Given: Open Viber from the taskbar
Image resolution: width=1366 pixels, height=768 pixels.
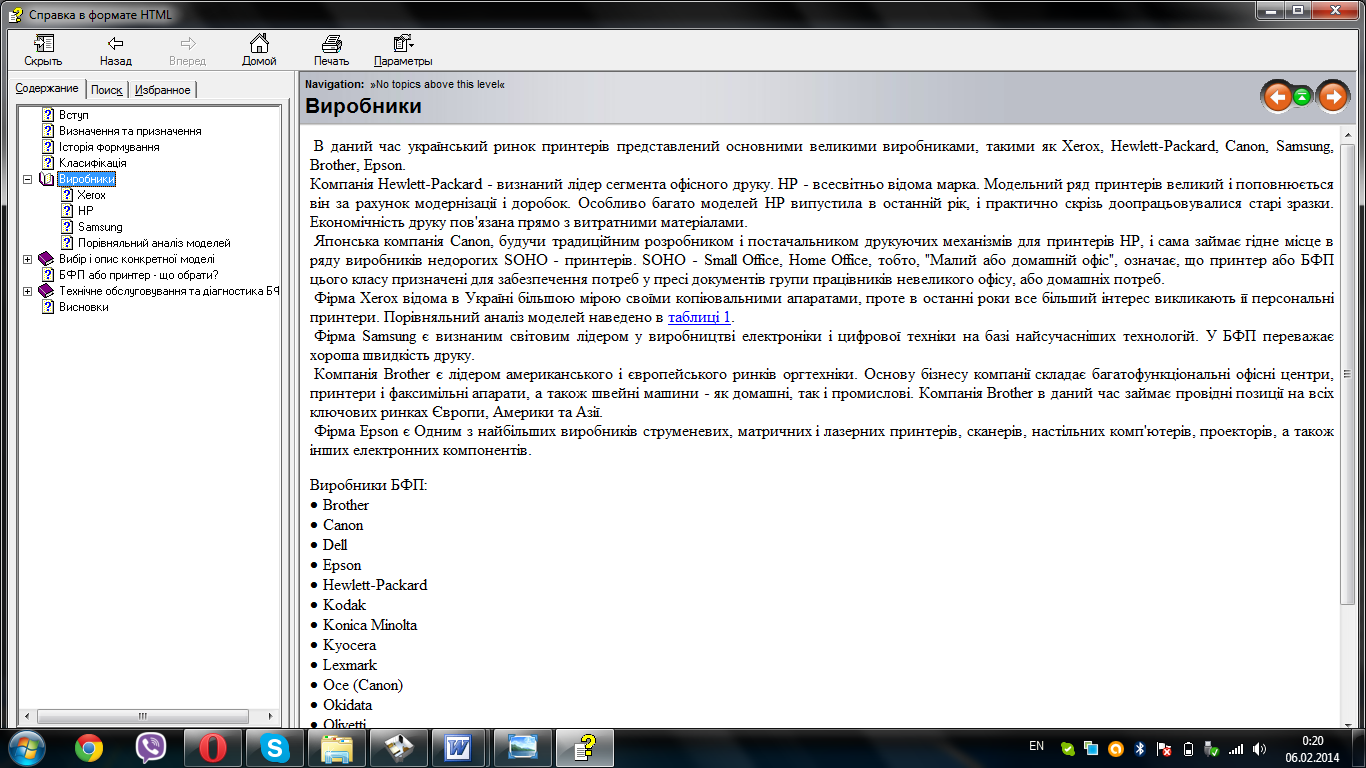Looking at the screenshot, I should tap(151, 747).
